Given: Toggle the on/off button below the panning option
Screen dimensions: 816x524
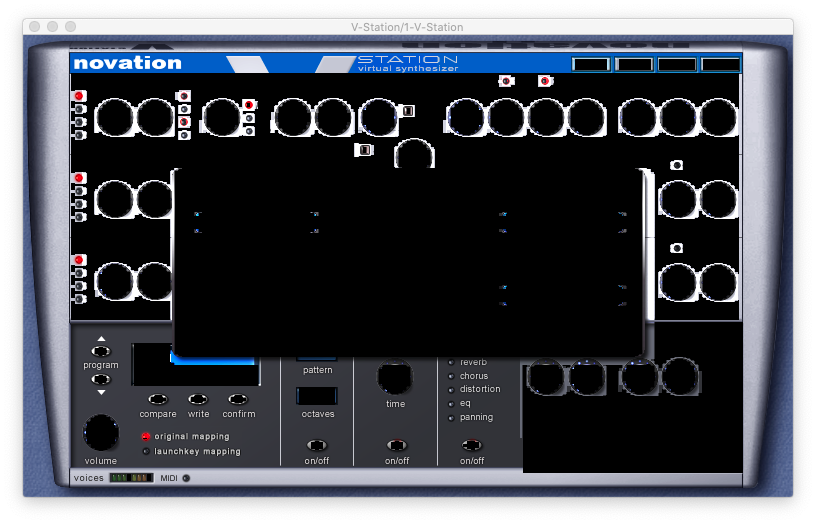Looking at the screenshot, I should pos(471,445).
